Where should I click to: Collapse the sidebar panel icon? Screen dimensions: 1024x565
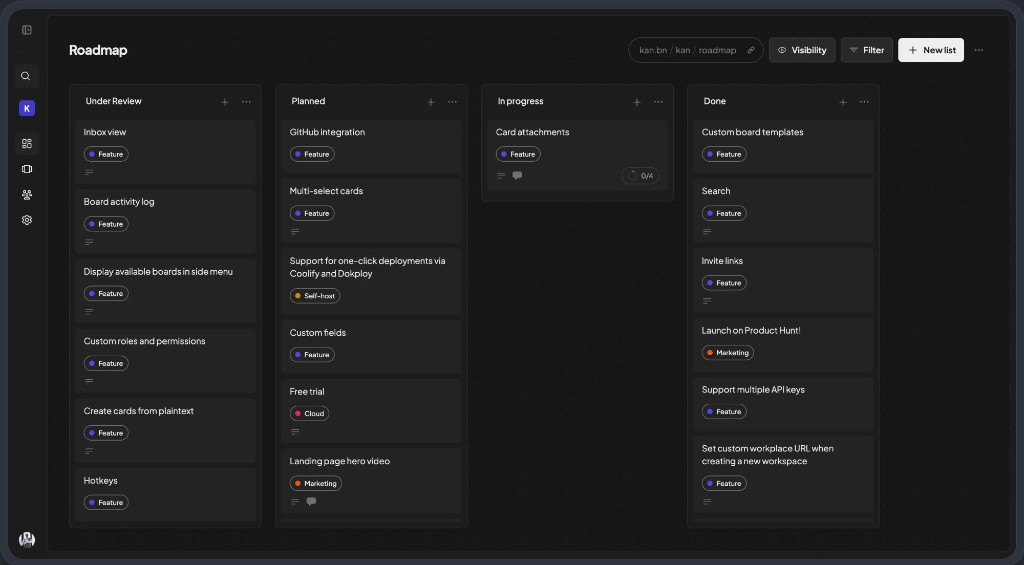[27, 30]
